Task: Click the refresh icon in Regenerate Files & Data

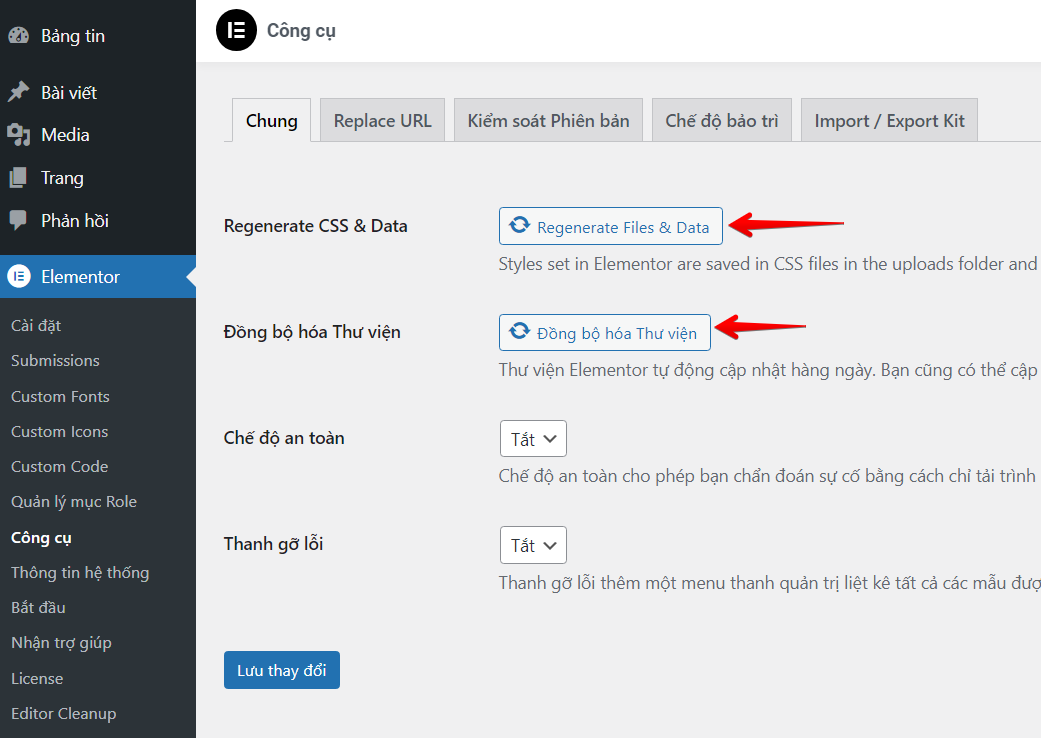Action: (x=520, y=225)
